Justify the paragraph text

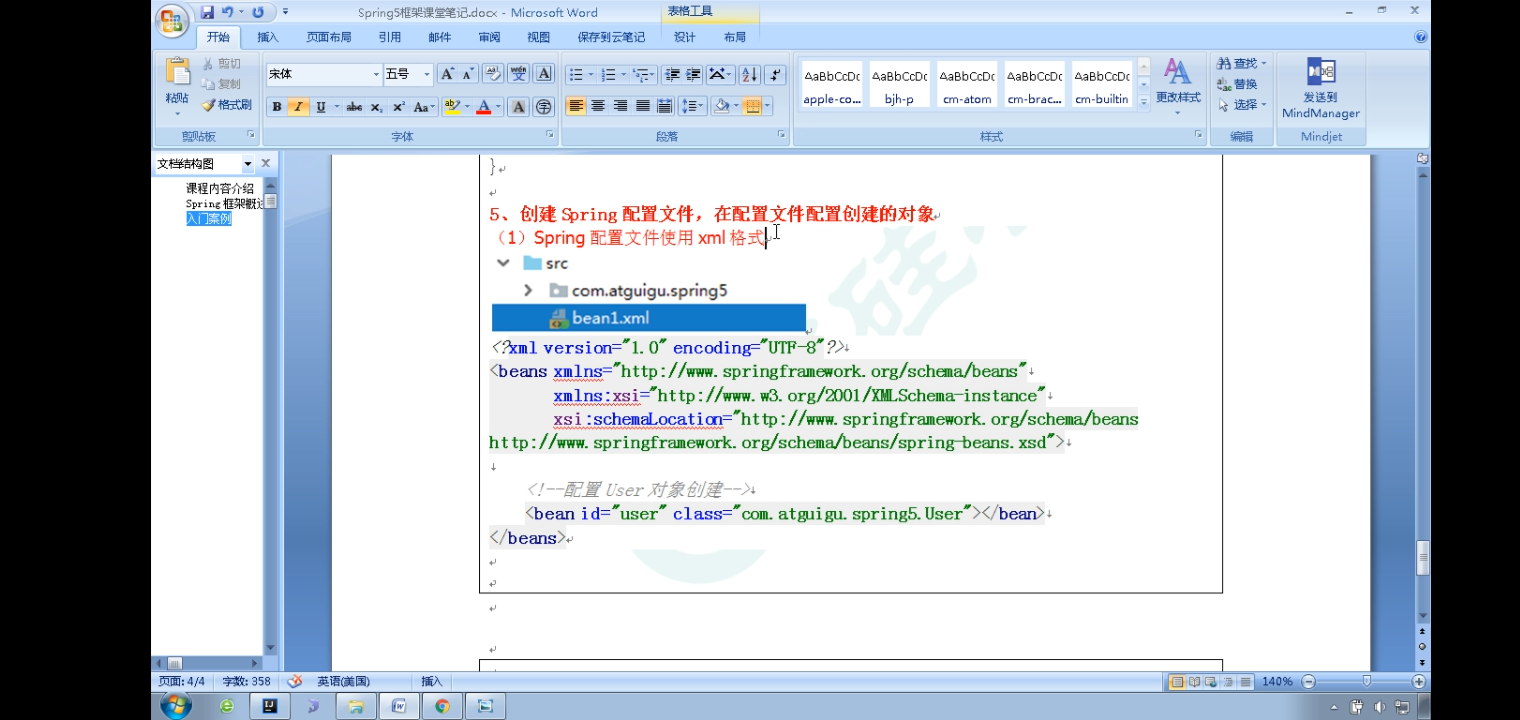tap(643, 106)
